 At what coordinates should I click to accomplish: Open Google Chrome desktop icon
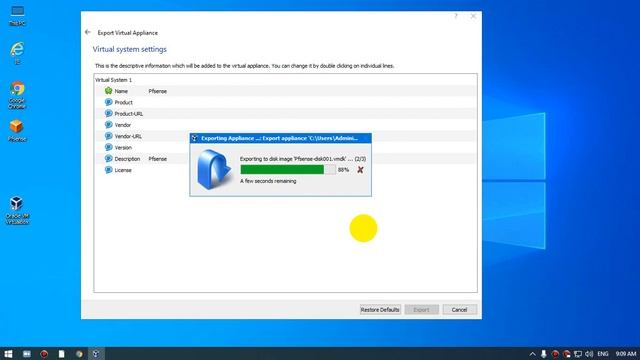(17, 95)
